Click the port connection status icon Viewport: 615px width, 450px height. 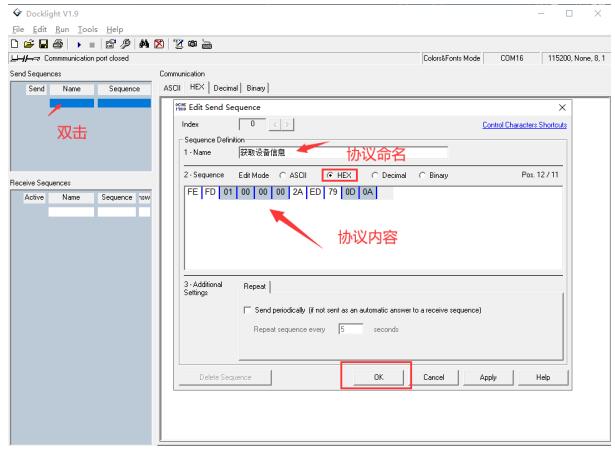pos(25,58)
